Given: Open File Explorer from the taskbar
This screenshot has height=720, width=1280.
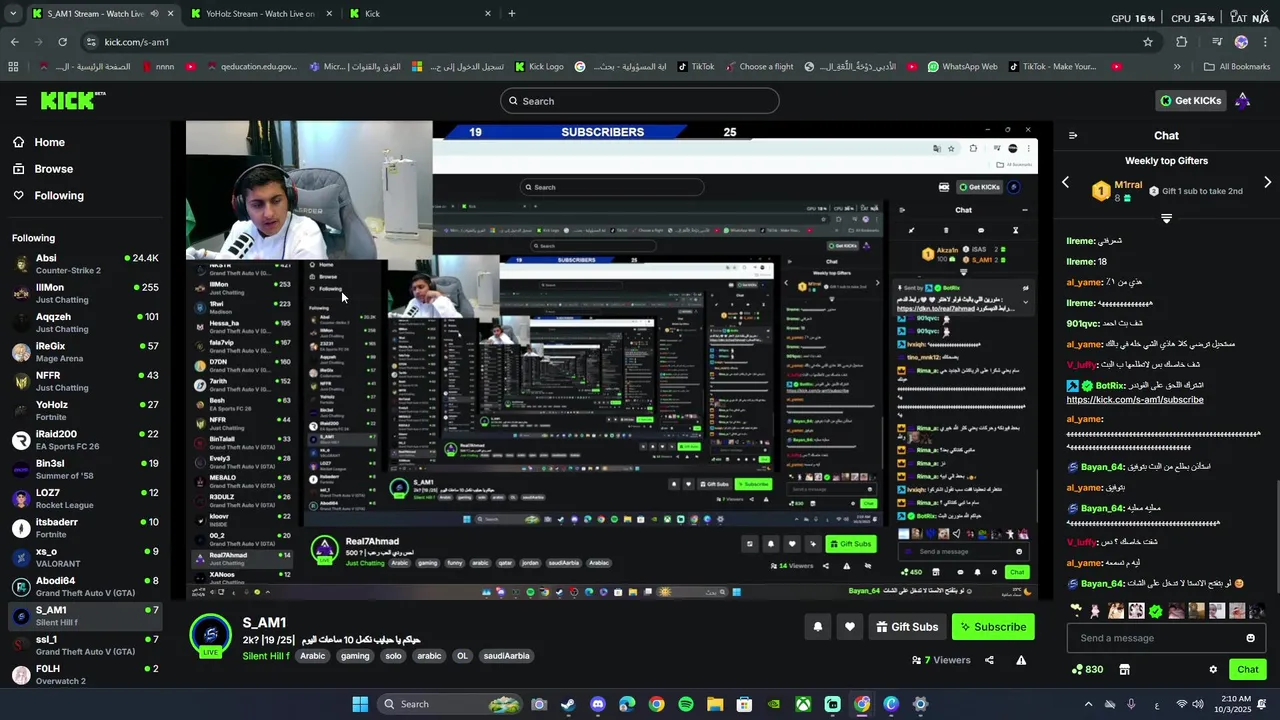Looking at the screenshot, I should pyautogui.click(x=715, y=704).
